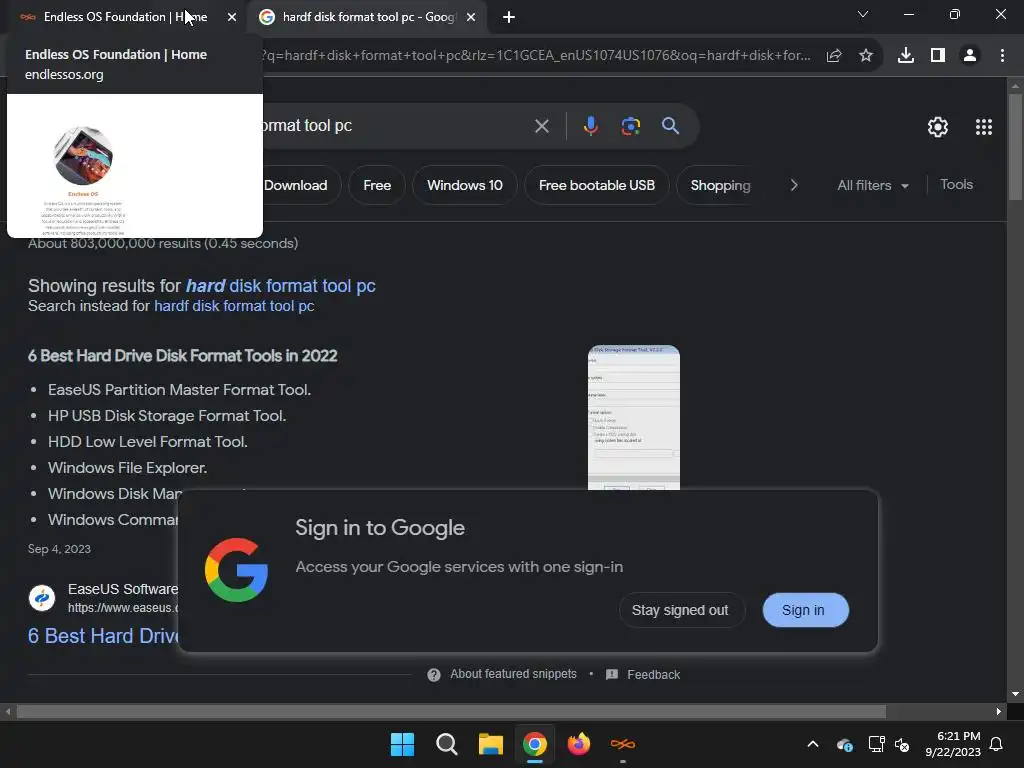Viewport: 1024px width, 768px height.
Task: Open the taskbar clock and date
Action: (953, 744)
